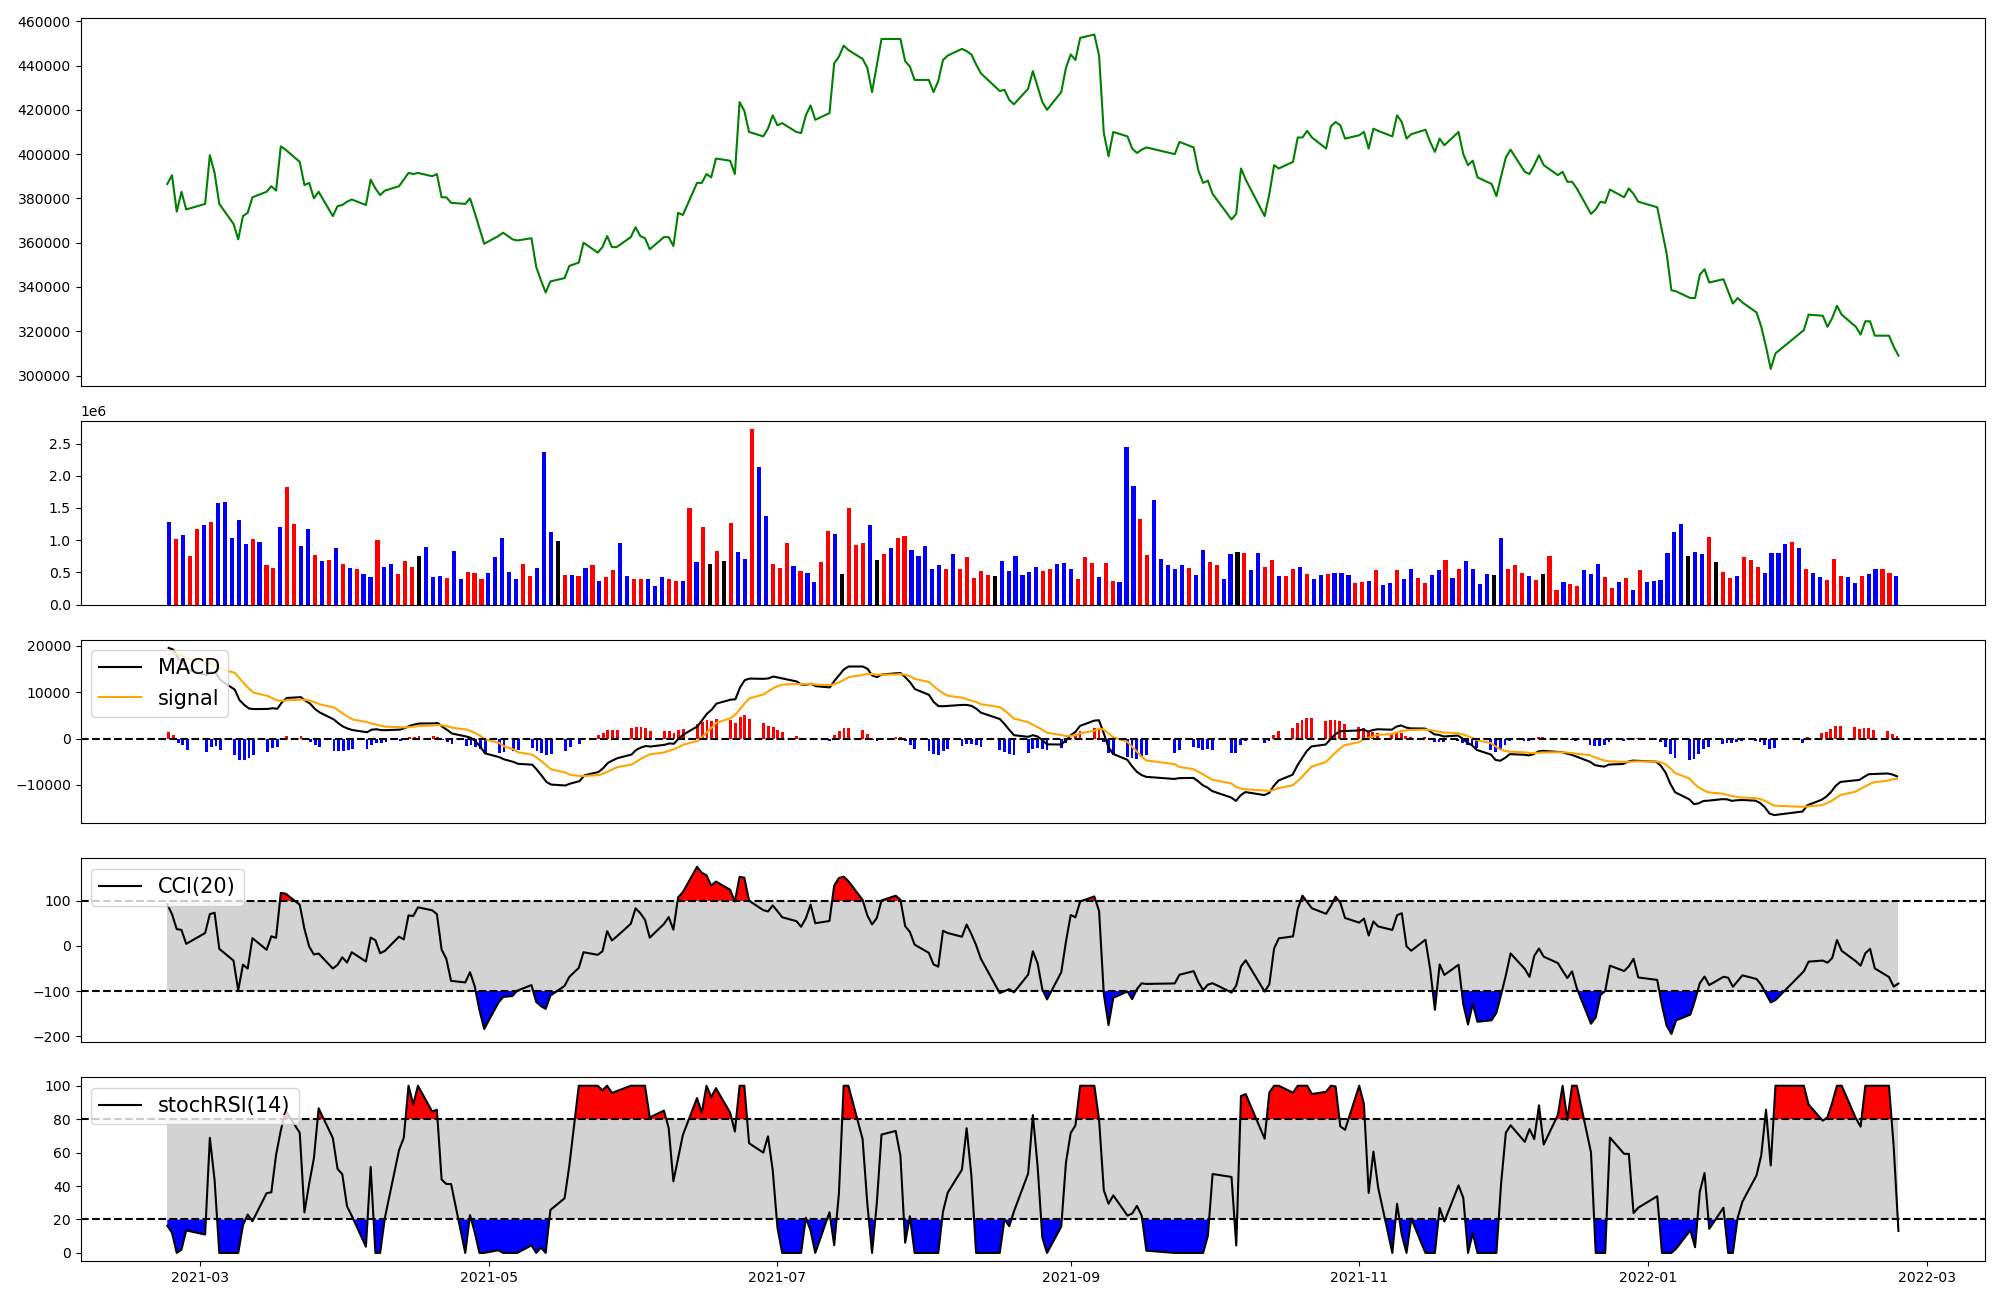Click the 1.5 volume axis tick

(59, 508)
